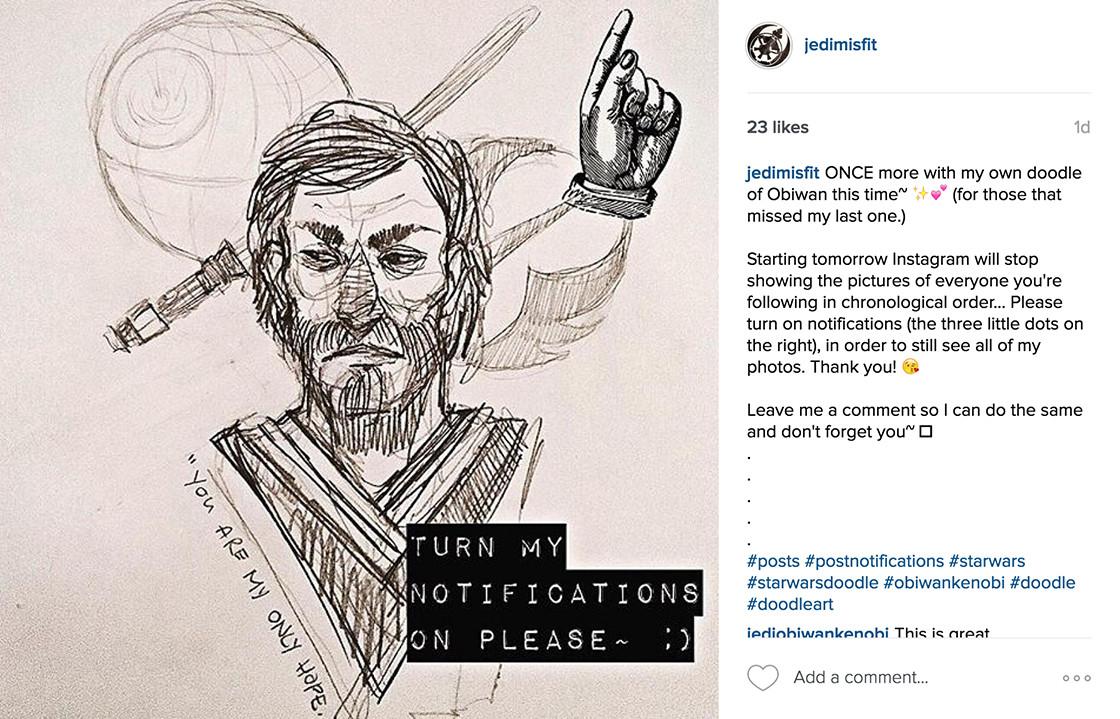This screenshot has height=719, width=1120.
Task: View the 23 likes list
Action: [777, 127]
